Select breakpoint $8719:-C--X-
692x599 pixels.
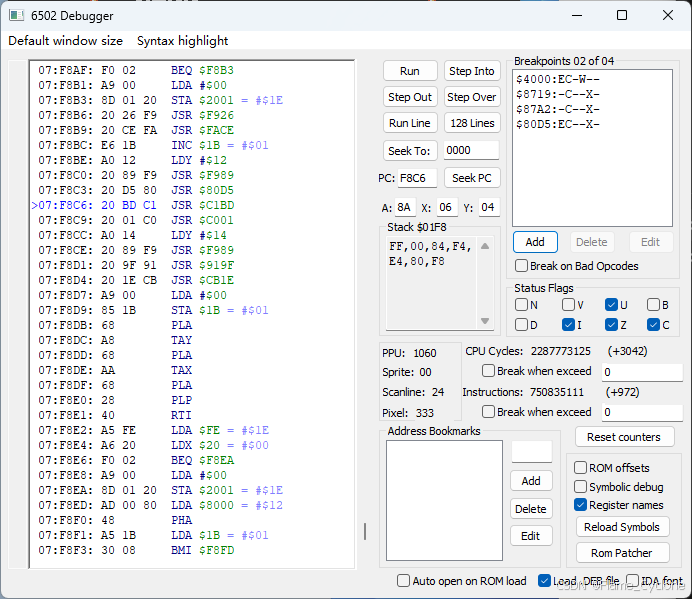click(x=592, y=94)
